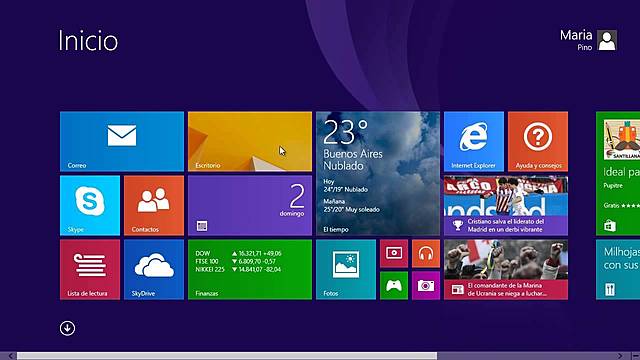The image size is (640, 360).
Task: Open the Store tile featuring Pupitre
Action: (618, 173)
